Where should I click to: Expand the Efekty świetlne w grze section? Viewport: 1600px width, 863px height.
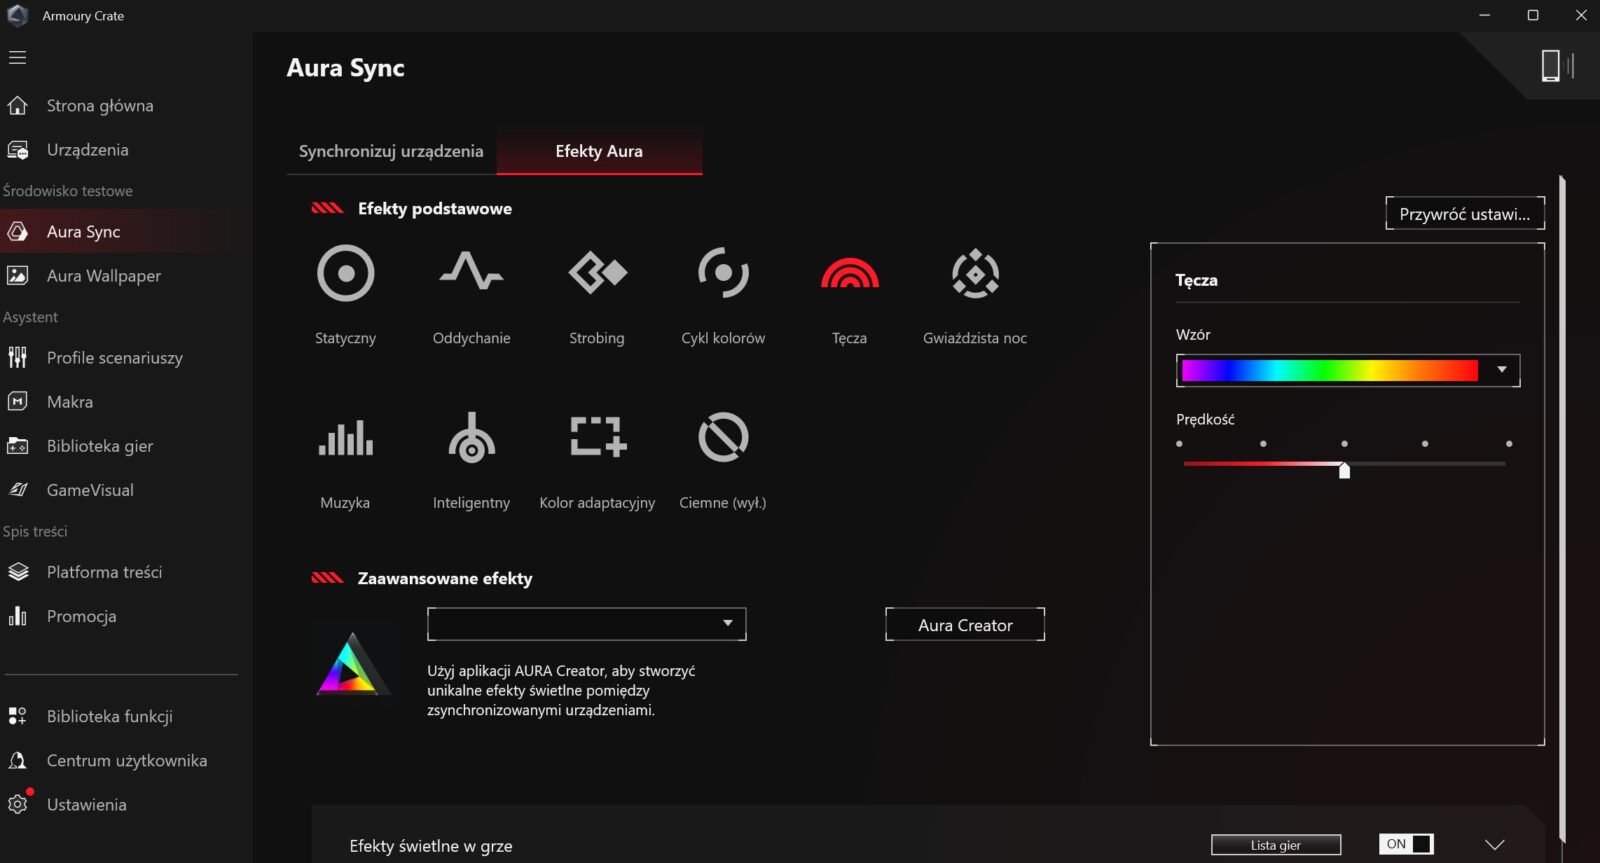point(1494,845)
